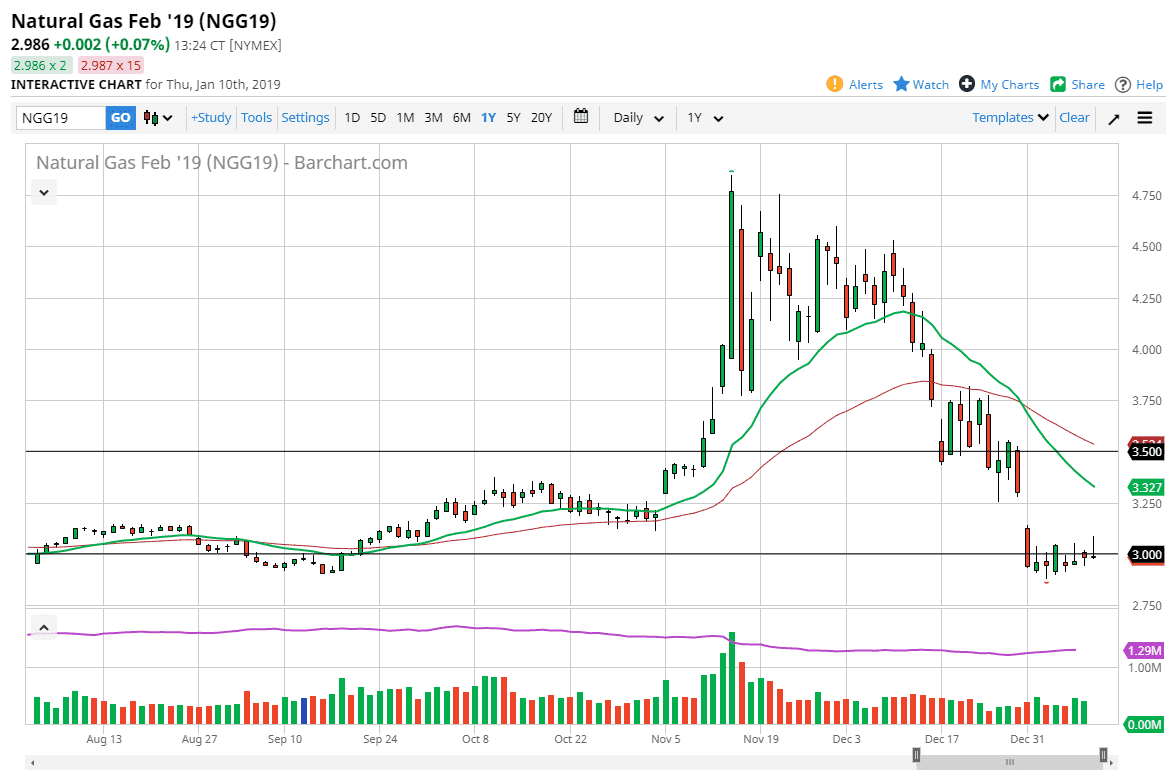
Task: Click the Alerts bell icon
Action: 835,84
